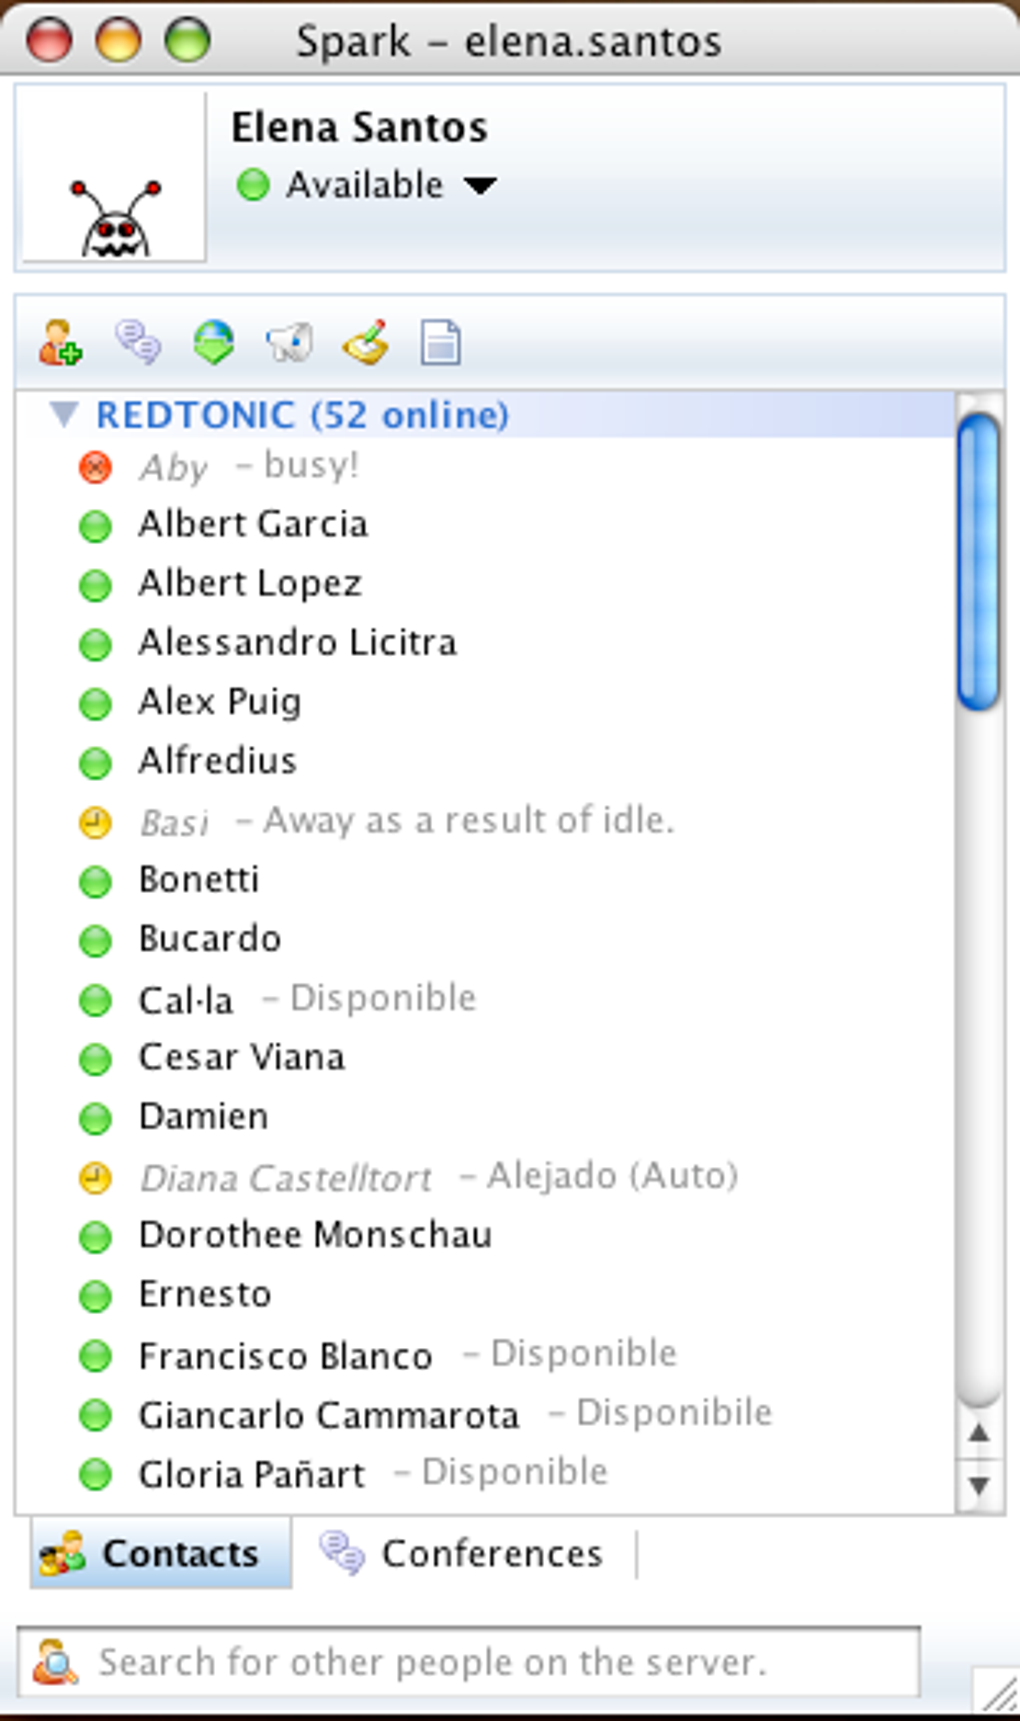Screen dimensions: 1020x1721
Task: Click the contact list scrollbar thumb
Action: (978, 560)
